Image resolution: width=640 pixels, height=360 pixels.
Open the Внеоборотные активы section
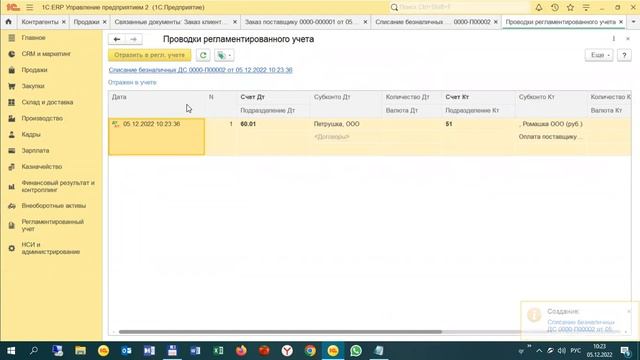tap(53, 206)
